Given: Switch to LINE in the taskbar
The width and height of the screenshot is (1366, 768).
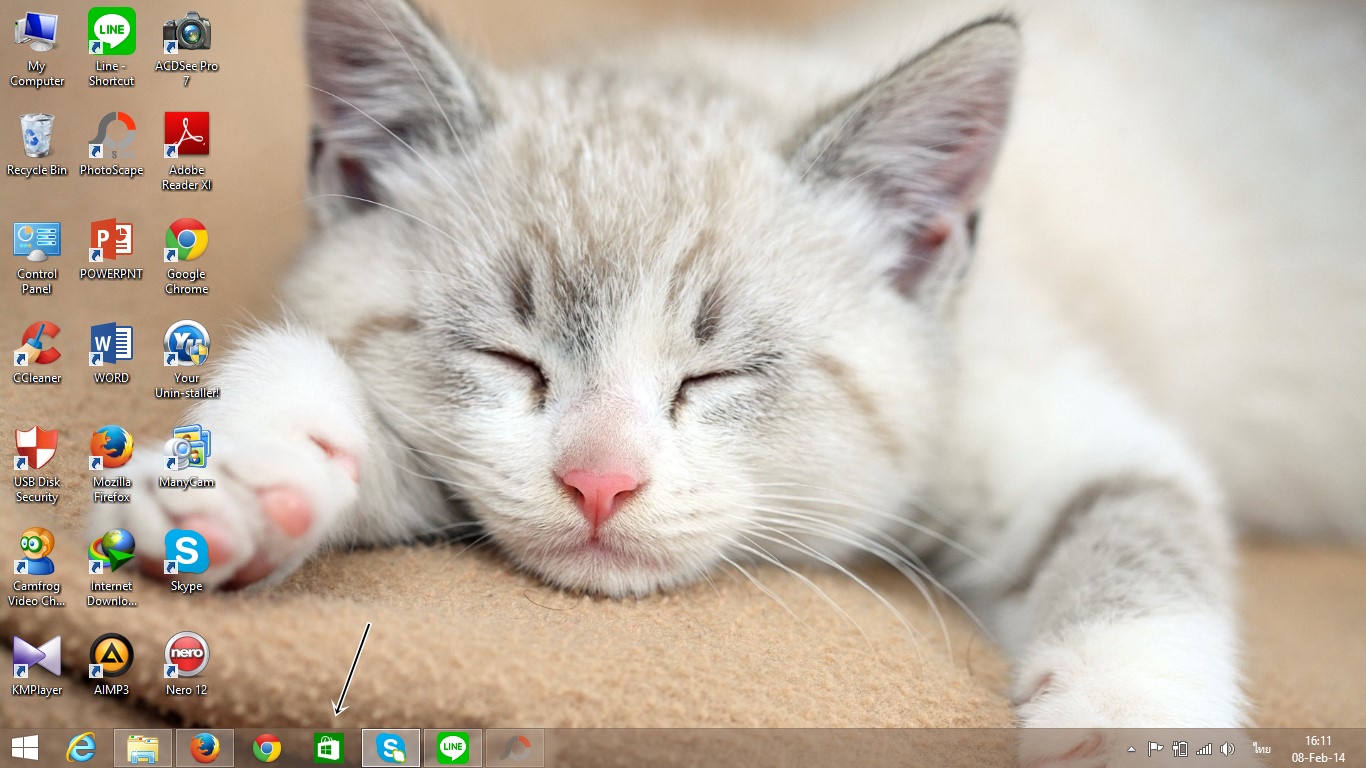Looking at the screenshot, I should point(453,748).
